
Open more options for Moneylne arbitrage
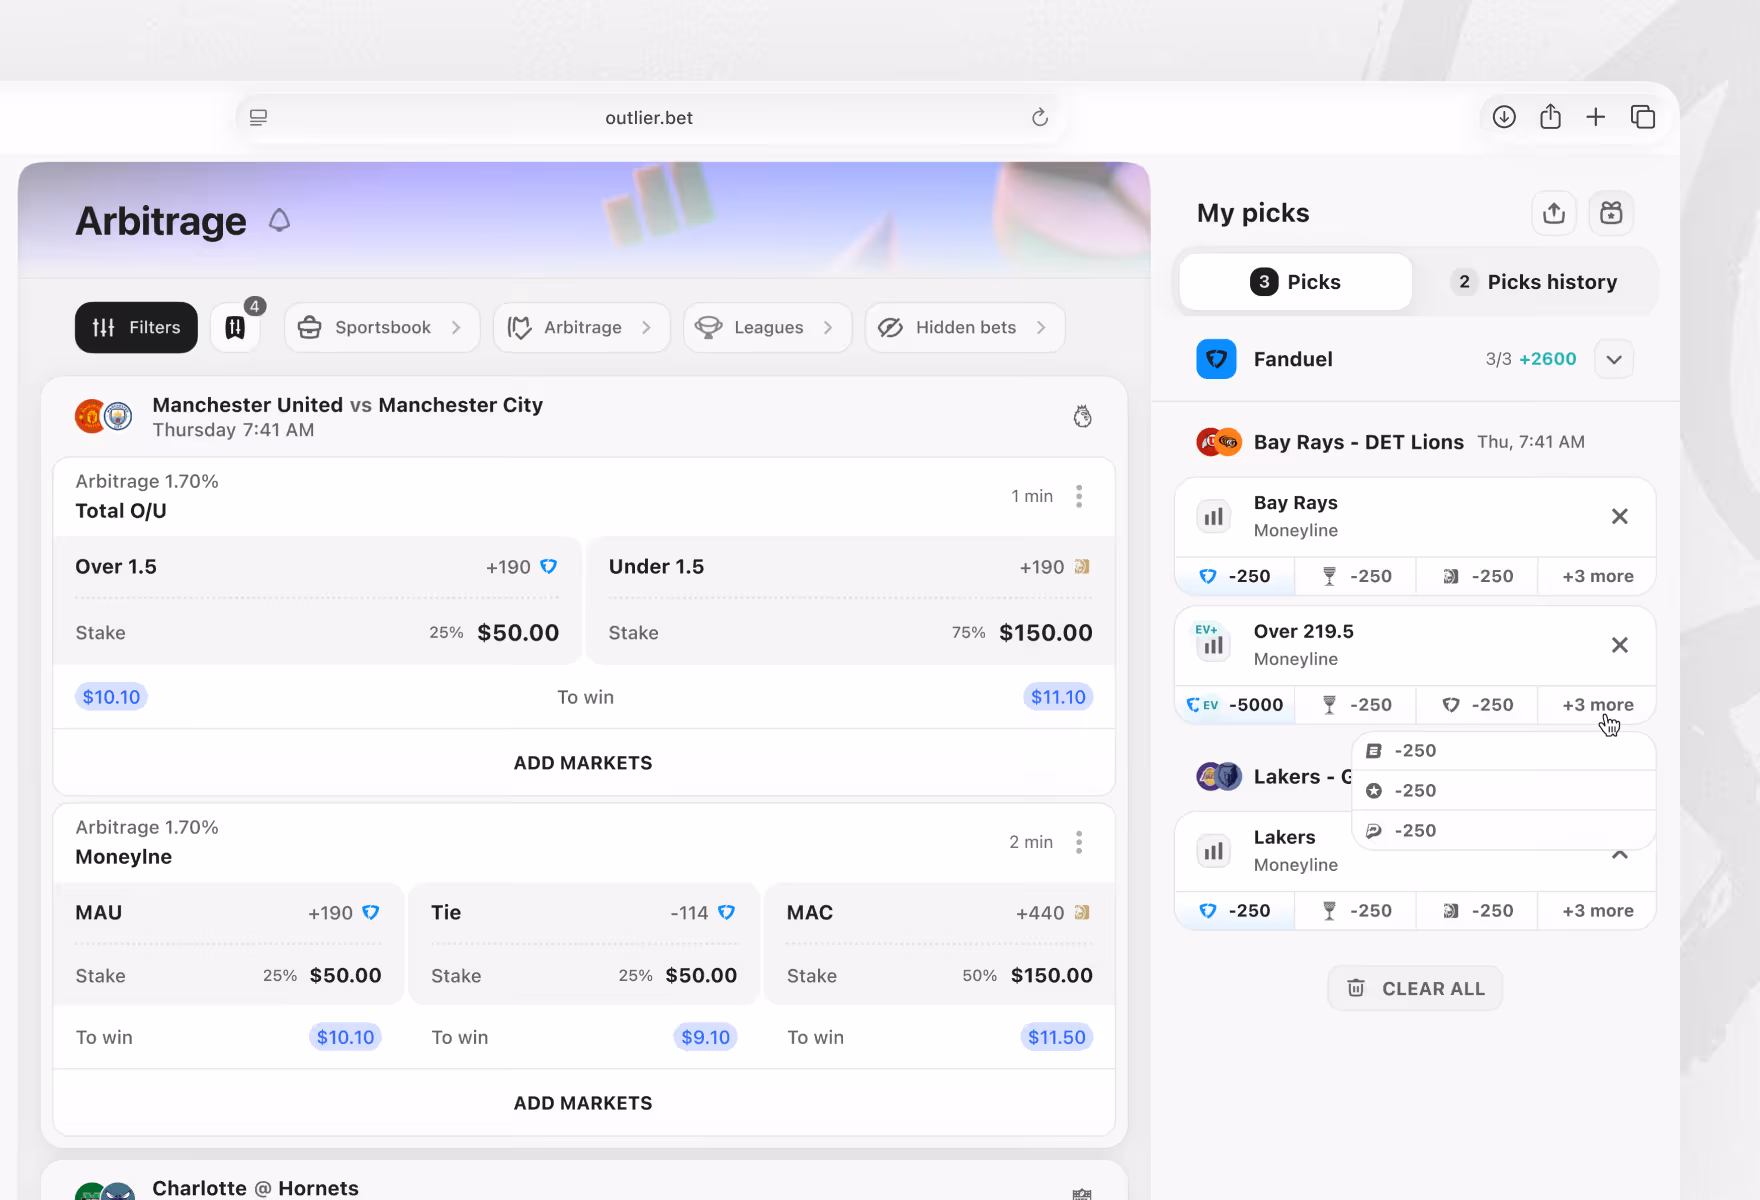1079,842
